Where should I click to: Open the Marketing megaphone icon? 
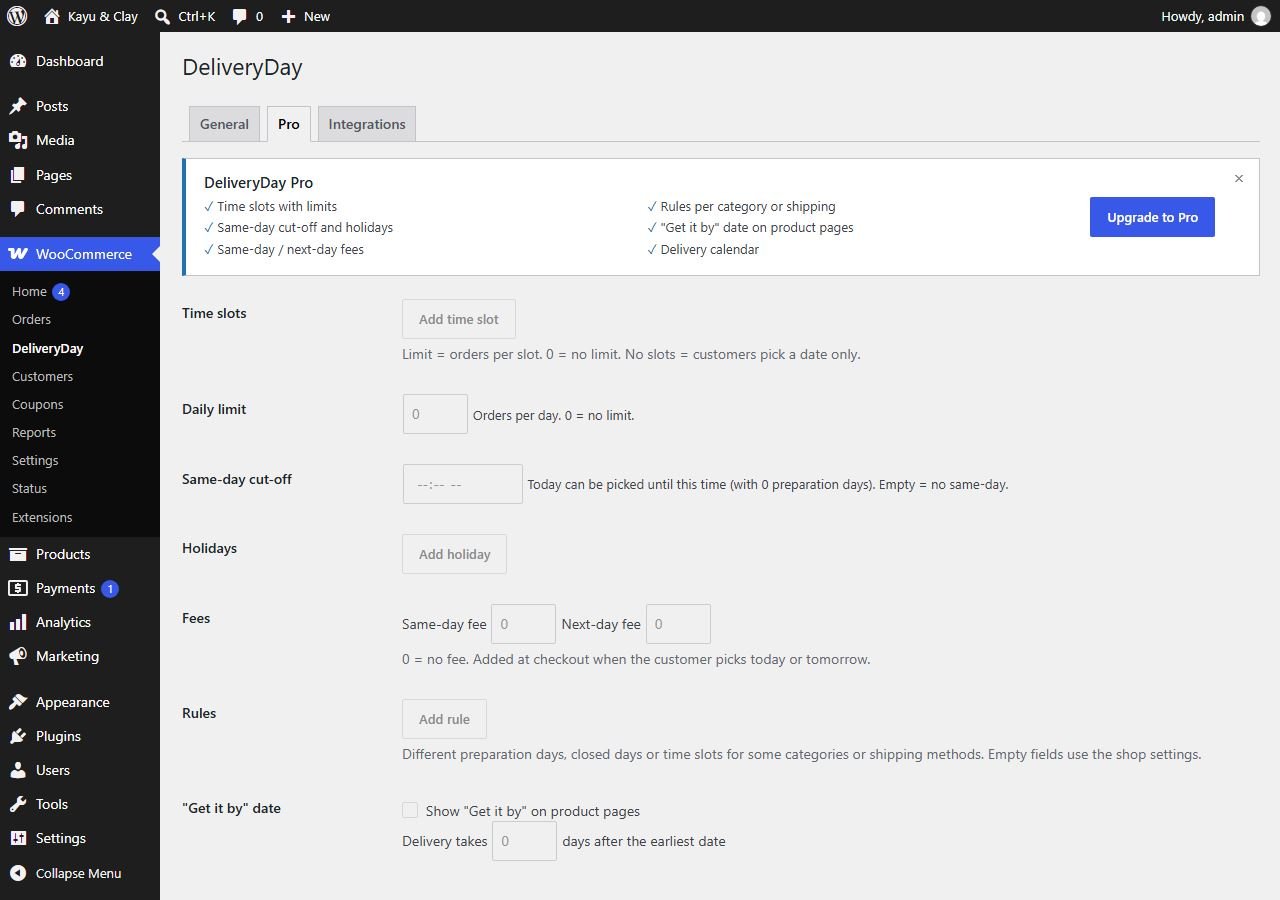(18, 656)
